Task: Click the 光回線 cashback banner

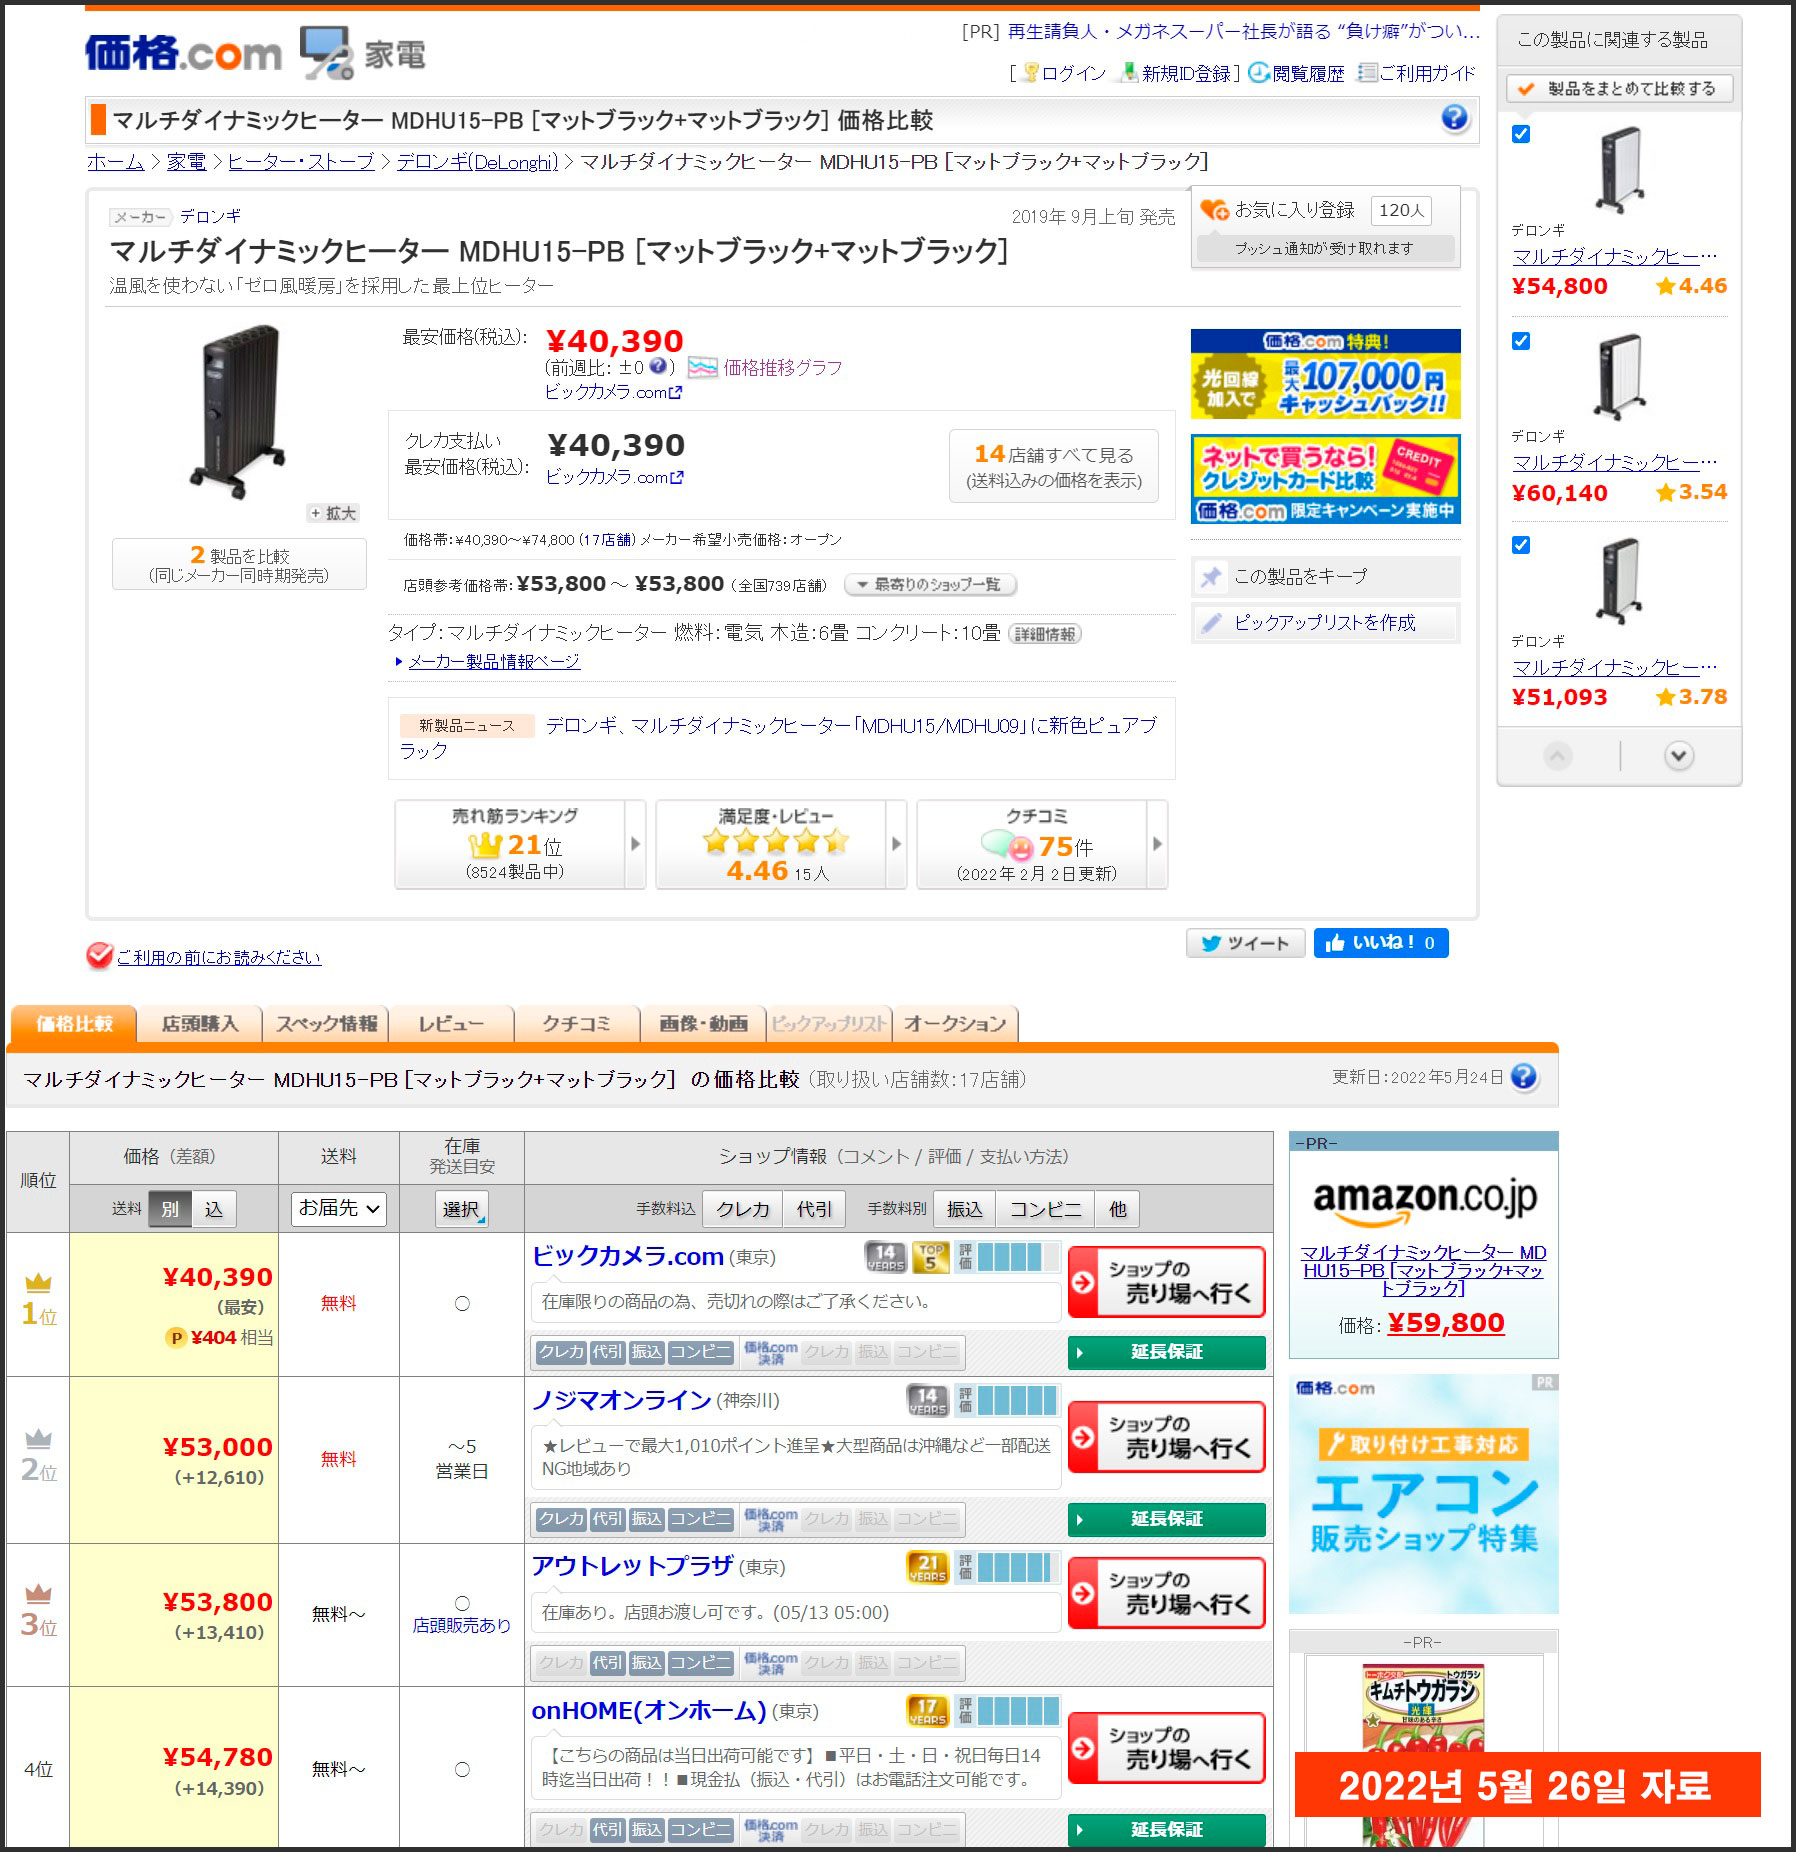Action: 1325,374
